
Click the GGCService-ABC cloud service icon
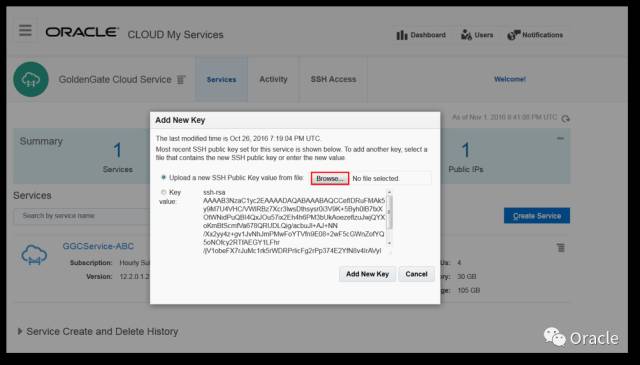click(34, 255)
